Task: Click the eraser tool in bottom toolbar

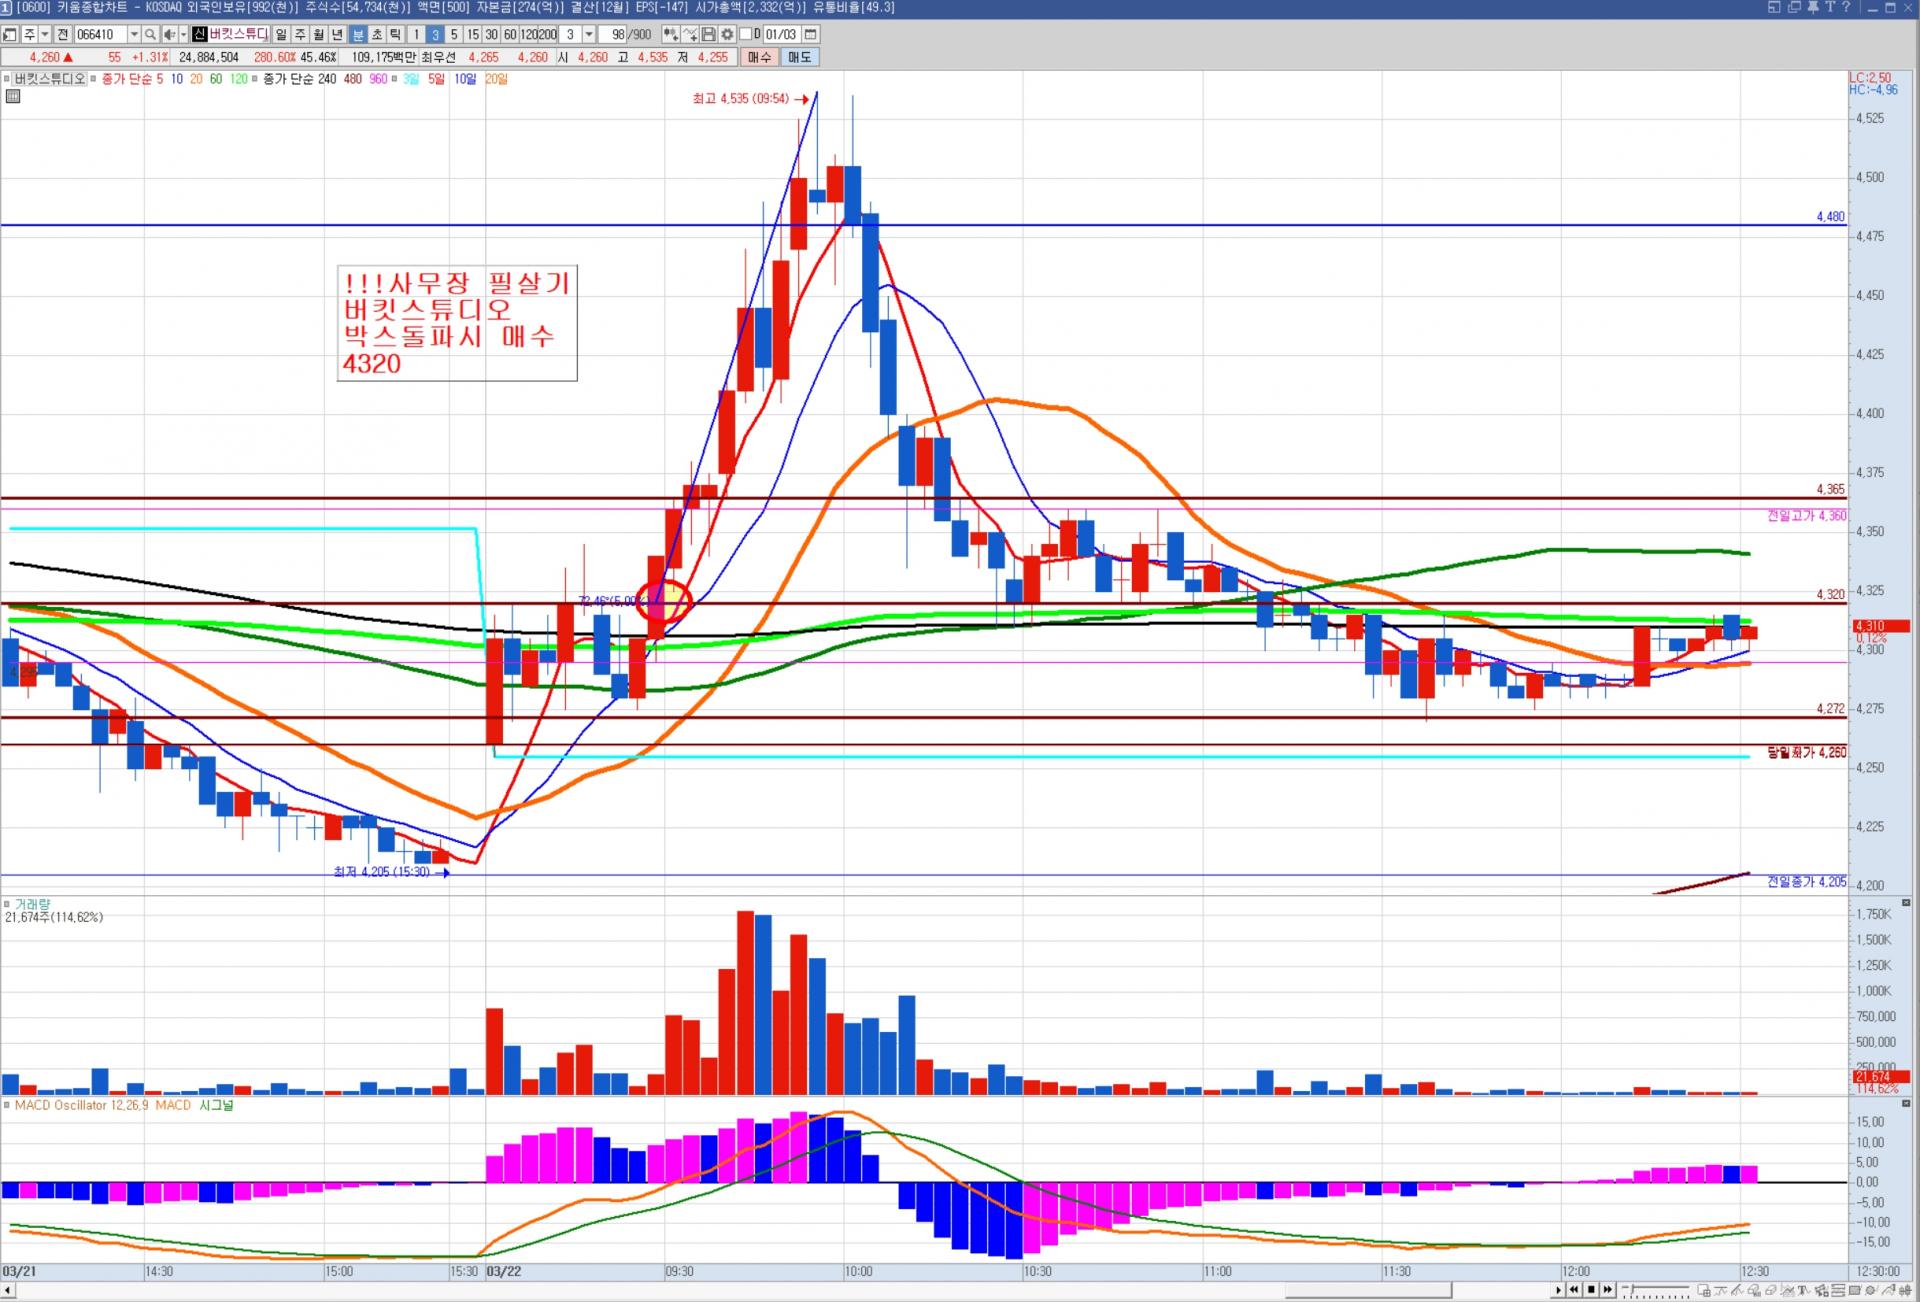Action: 1770,1290
